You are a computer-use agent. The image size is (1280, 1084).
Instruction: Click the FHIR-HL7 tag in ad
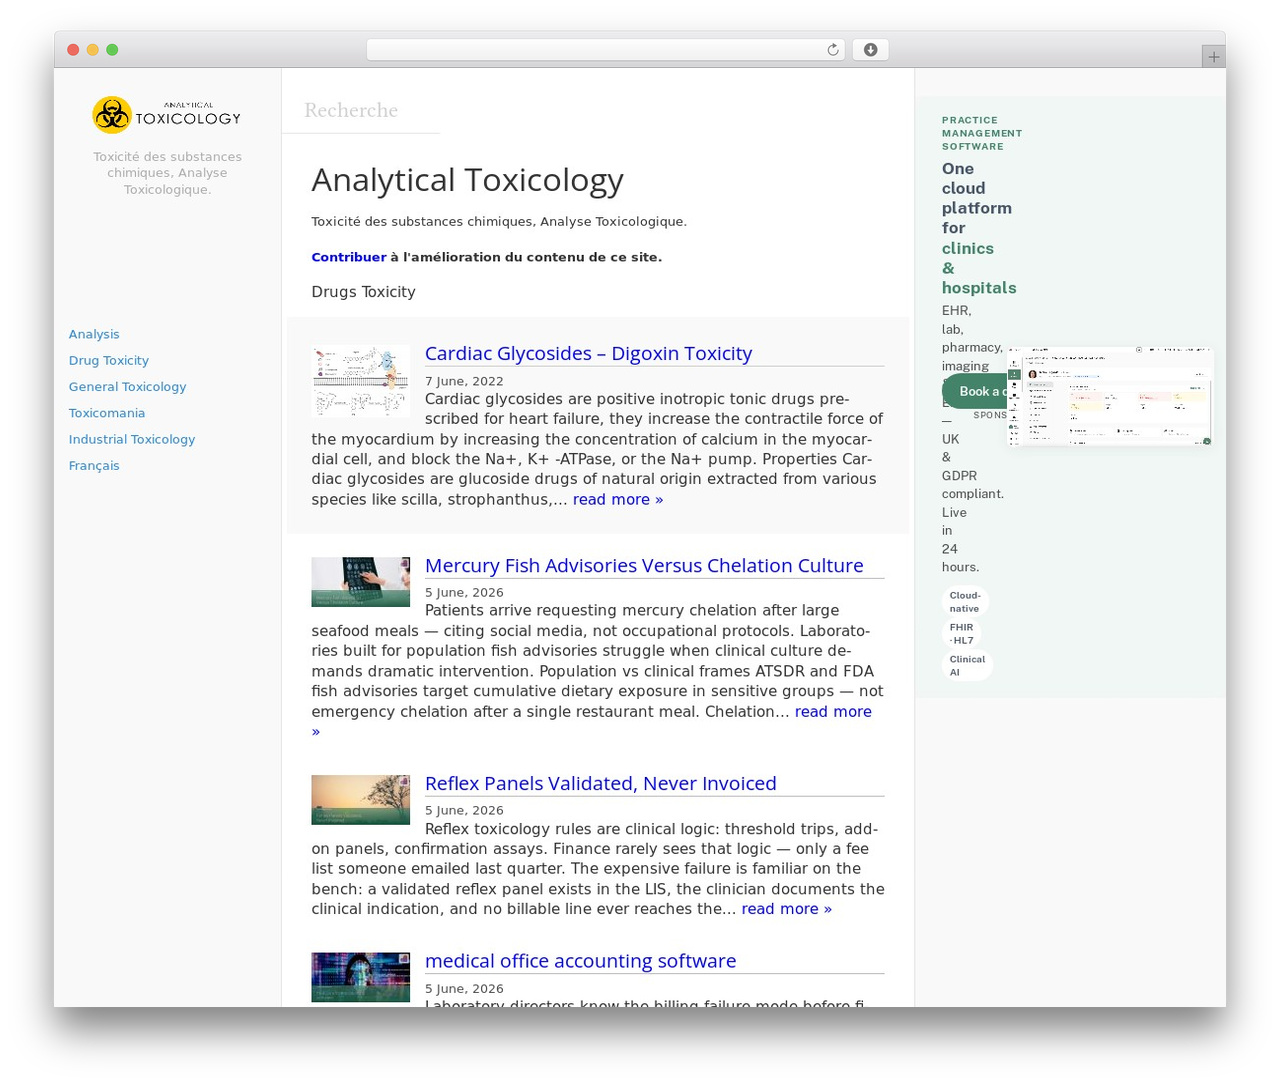(961, 634)
